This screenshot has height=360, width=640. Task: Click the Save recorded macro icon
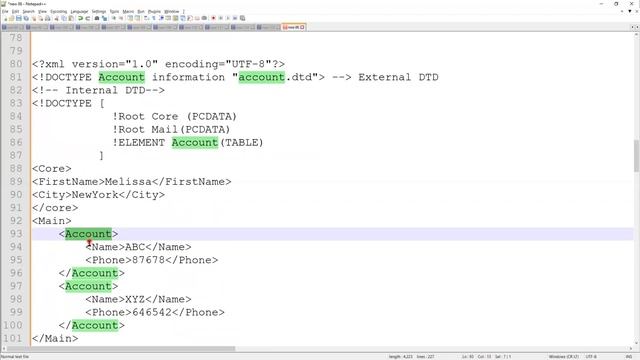(x=242, y=18)
